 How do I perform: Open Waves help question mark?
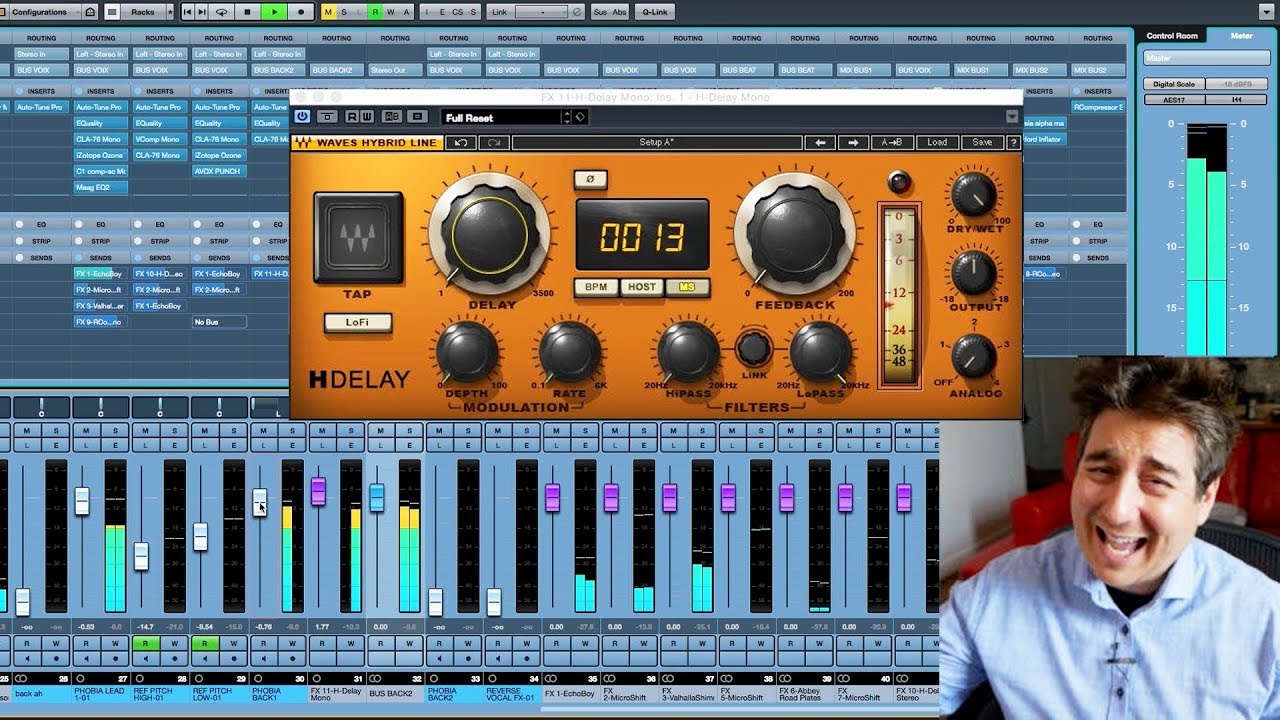(1013, 142)
